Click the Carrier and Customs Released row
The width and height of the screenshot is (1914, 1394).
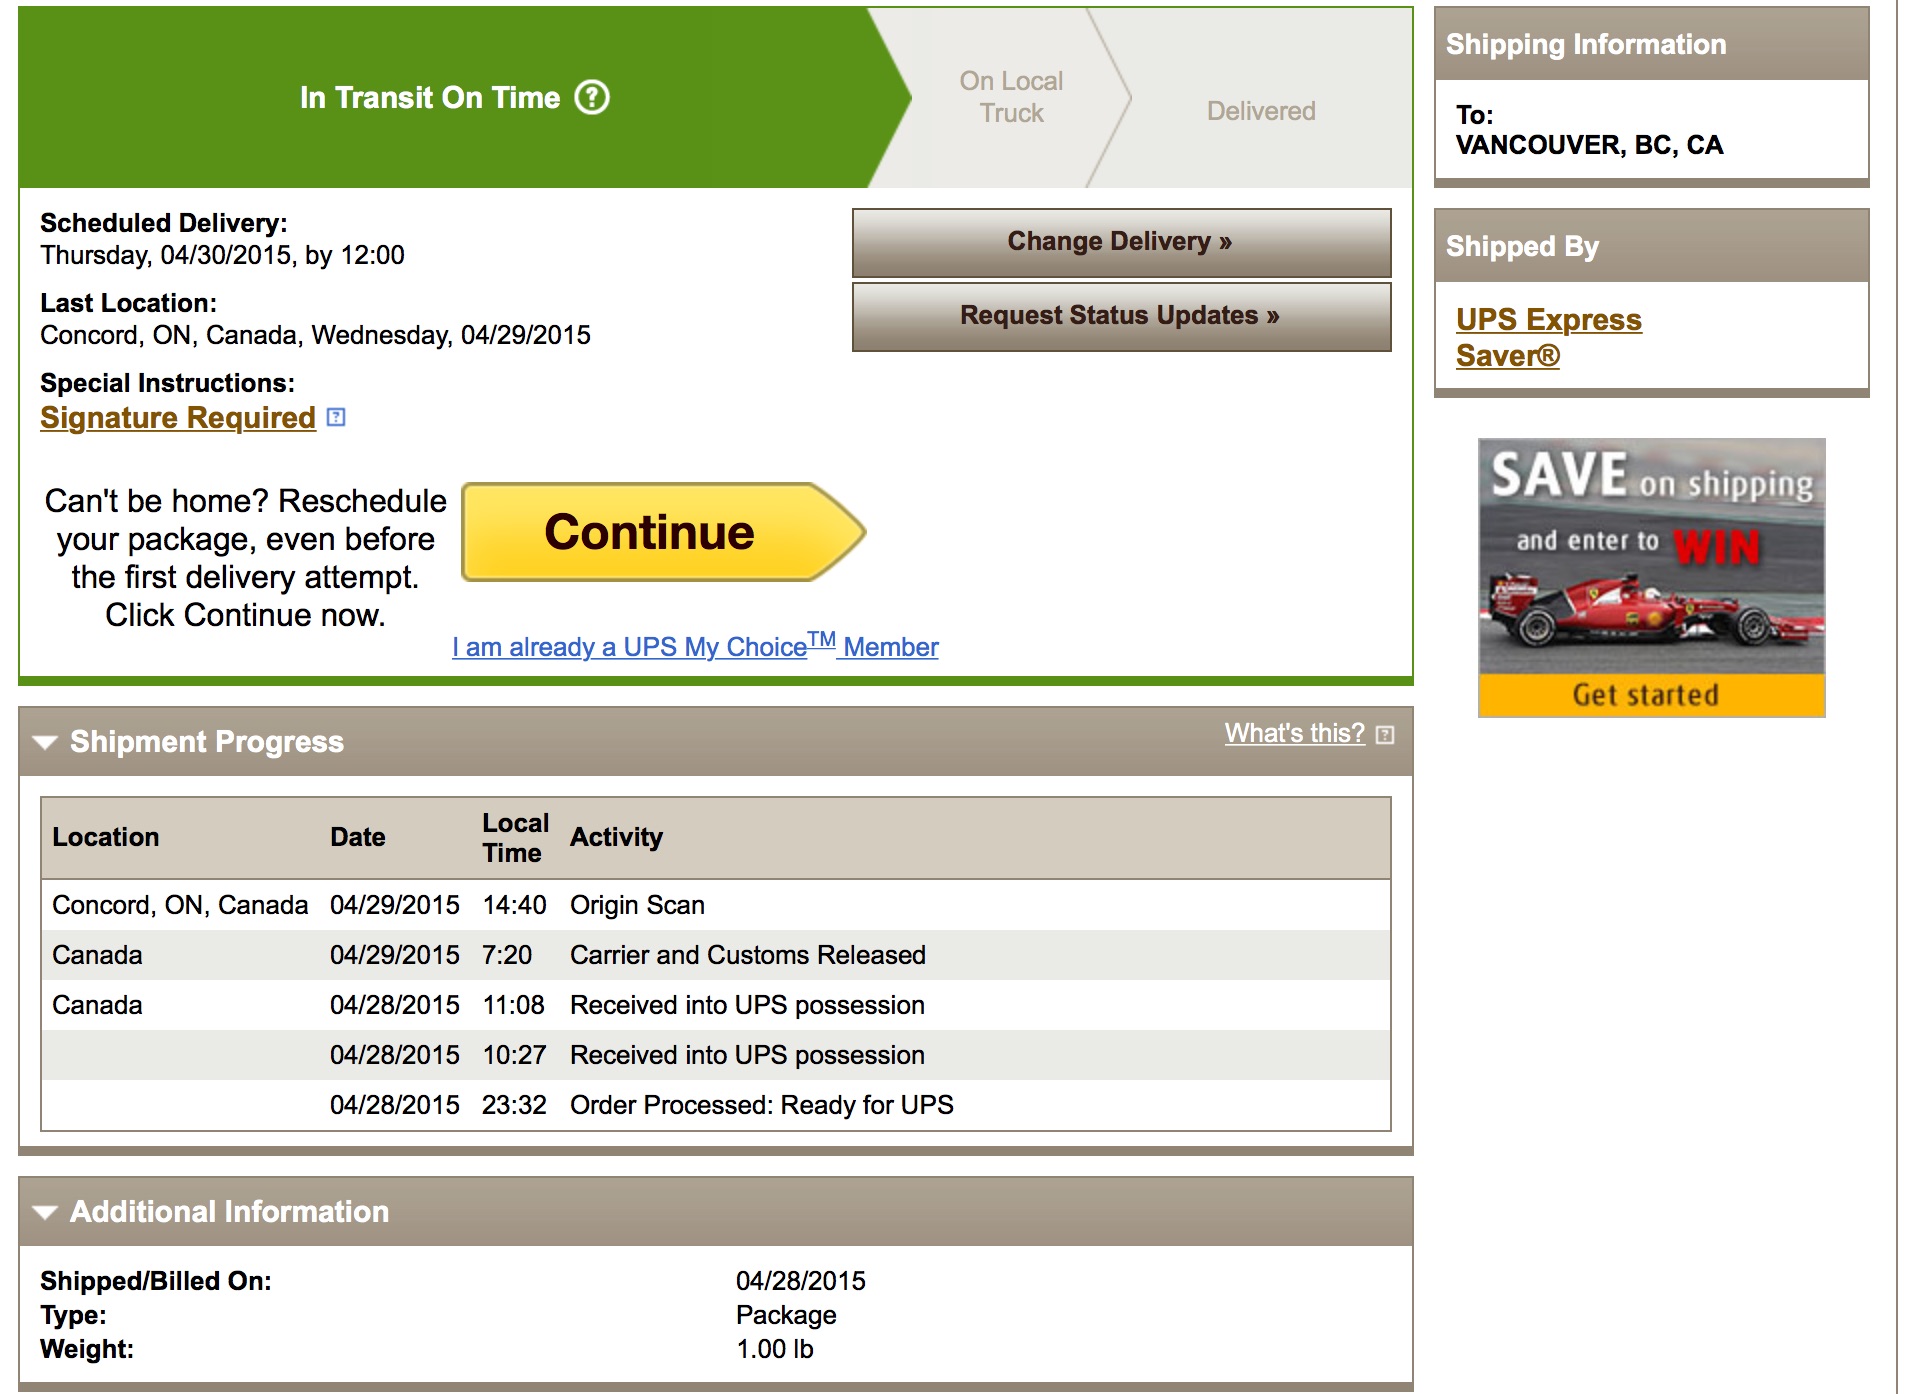[716, 955]
